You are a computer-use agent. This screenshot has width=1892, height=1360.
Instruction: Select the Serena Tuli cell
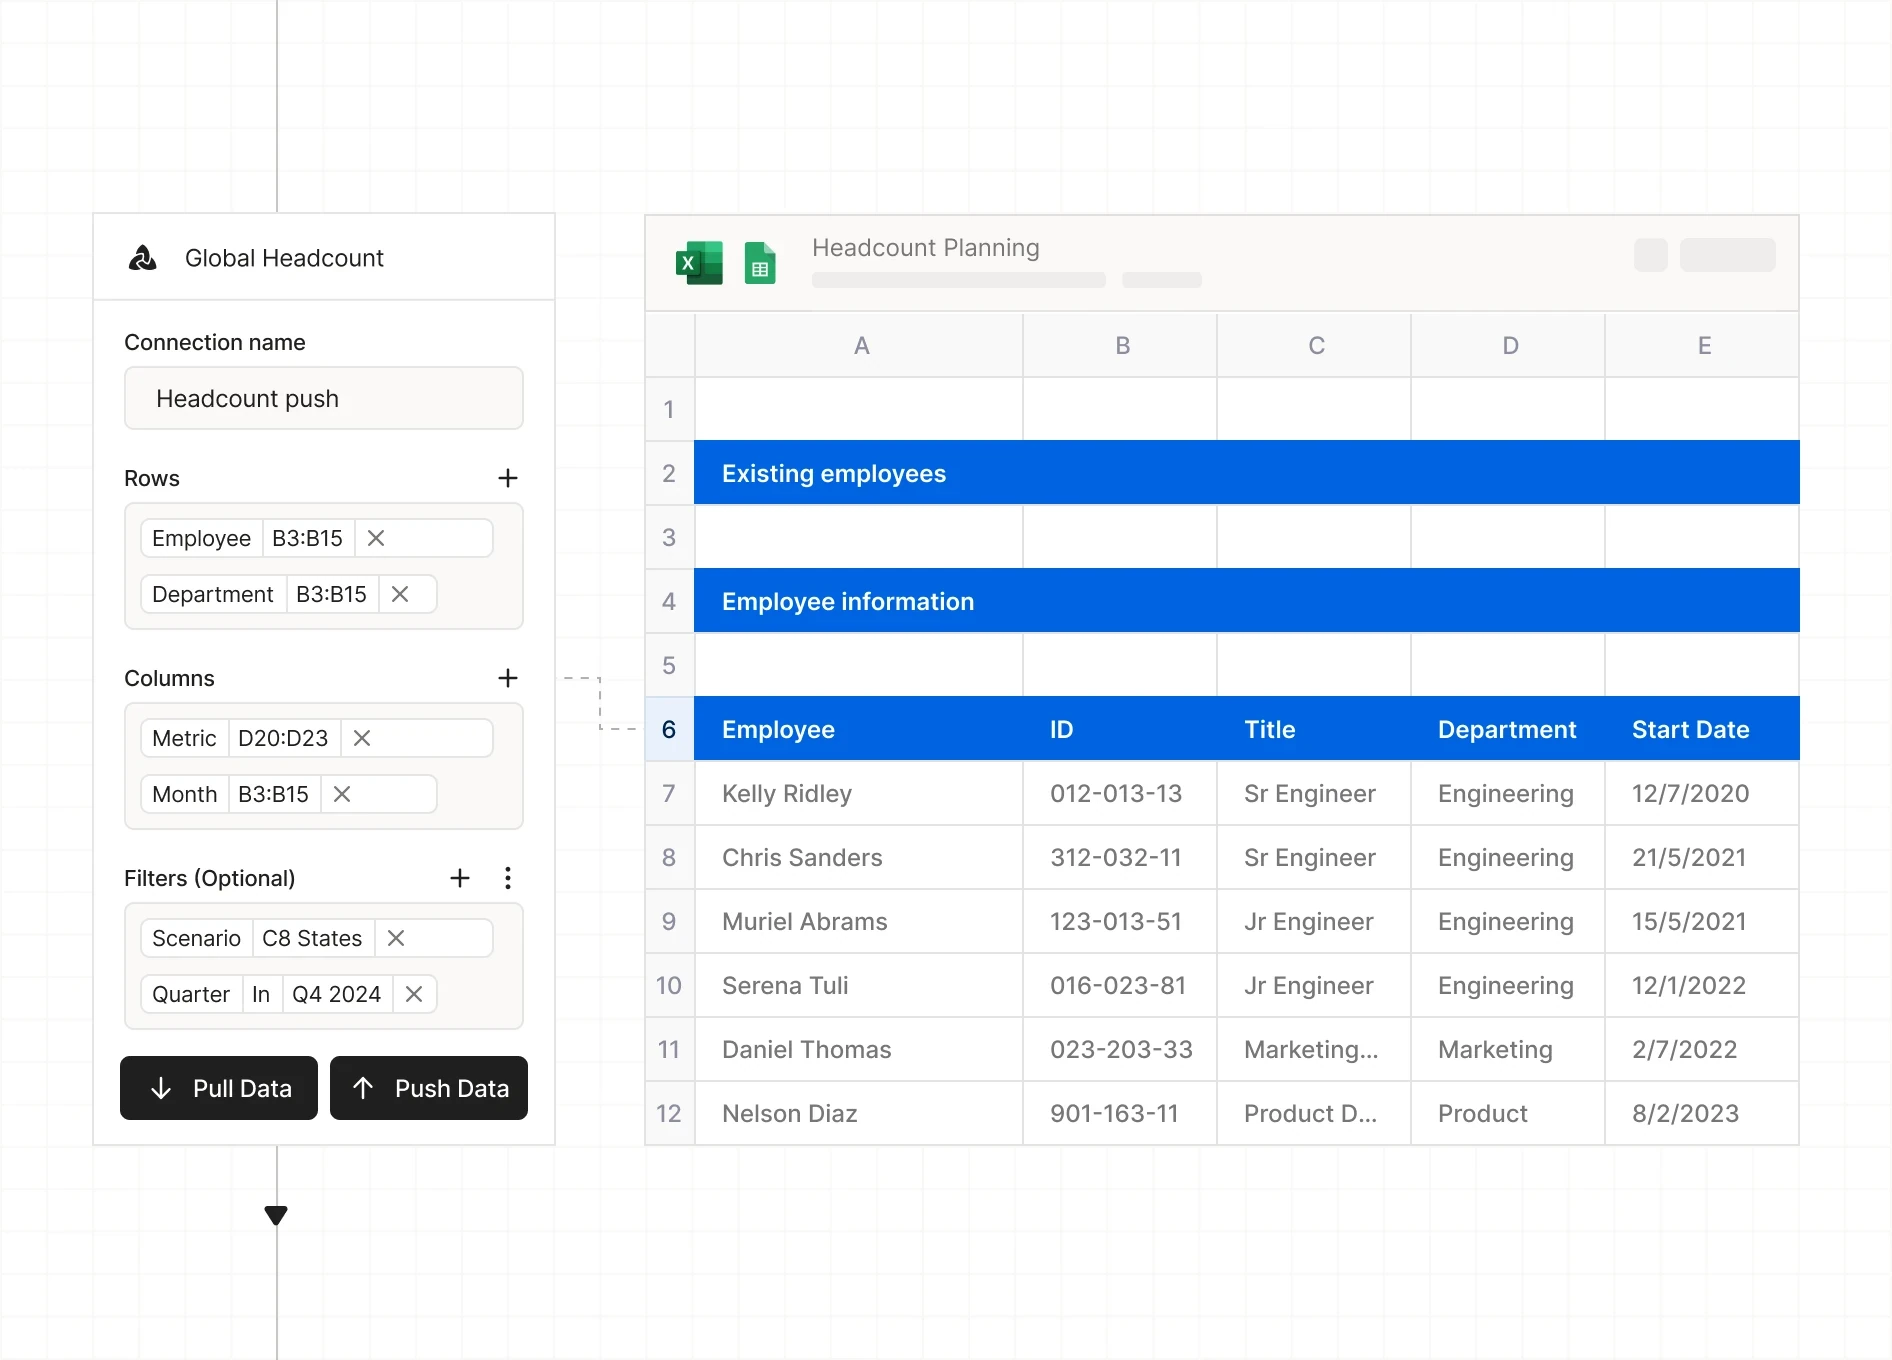click(859, 985)
